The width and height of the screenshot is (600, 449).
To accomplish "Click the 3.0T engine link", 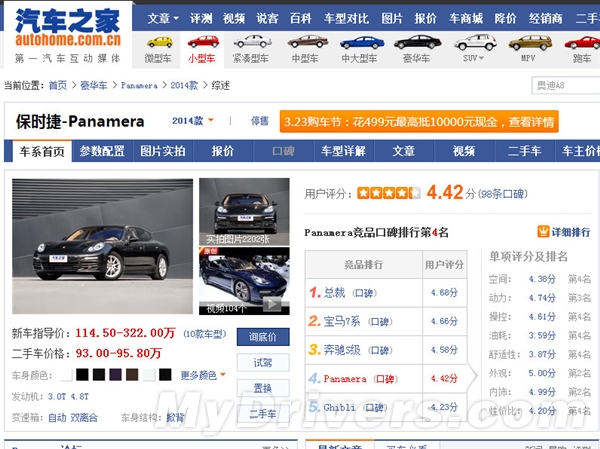I will [57, 397].
